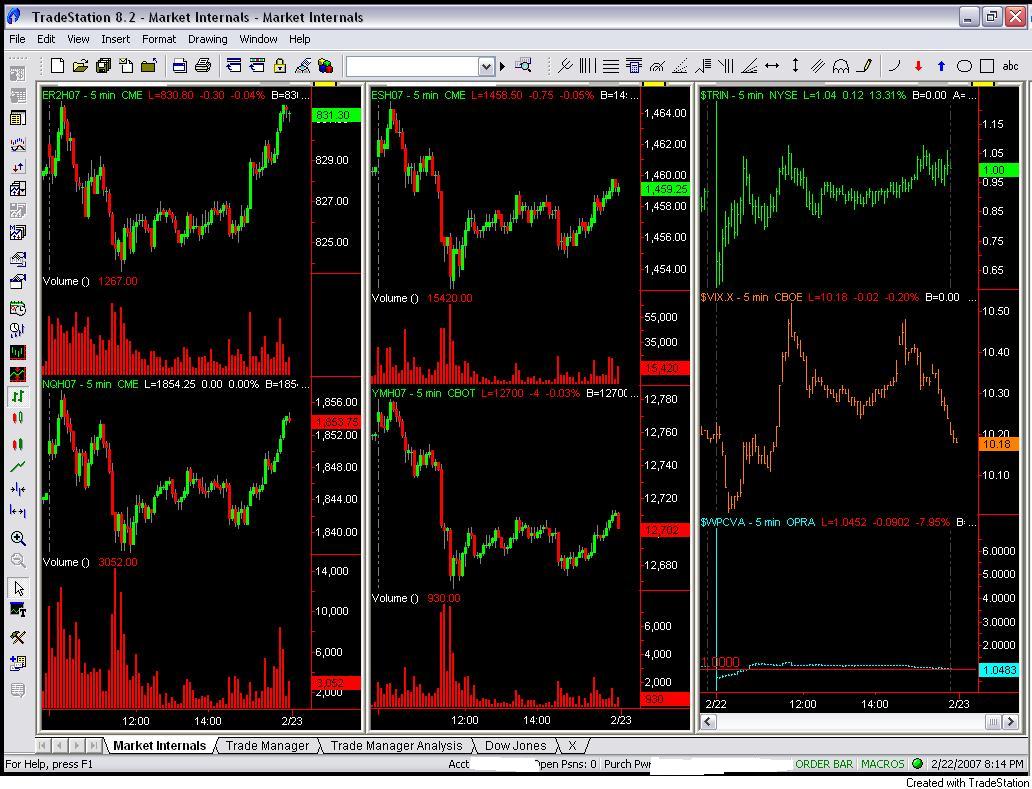Open the Edit menu
The height and width of the screenshot is (789, 1032).
click(46, 39)
